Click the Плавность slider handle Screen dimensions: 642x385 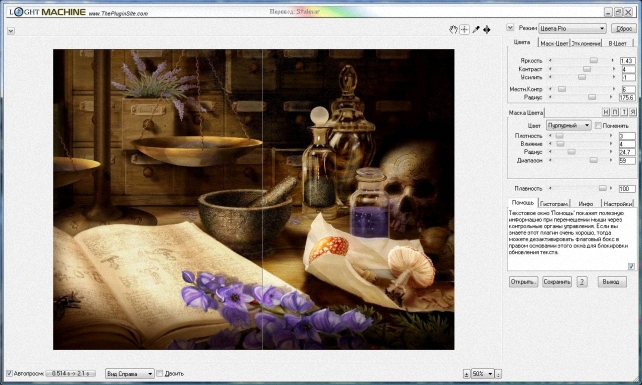pyautogui.click(x=602, y=188)
